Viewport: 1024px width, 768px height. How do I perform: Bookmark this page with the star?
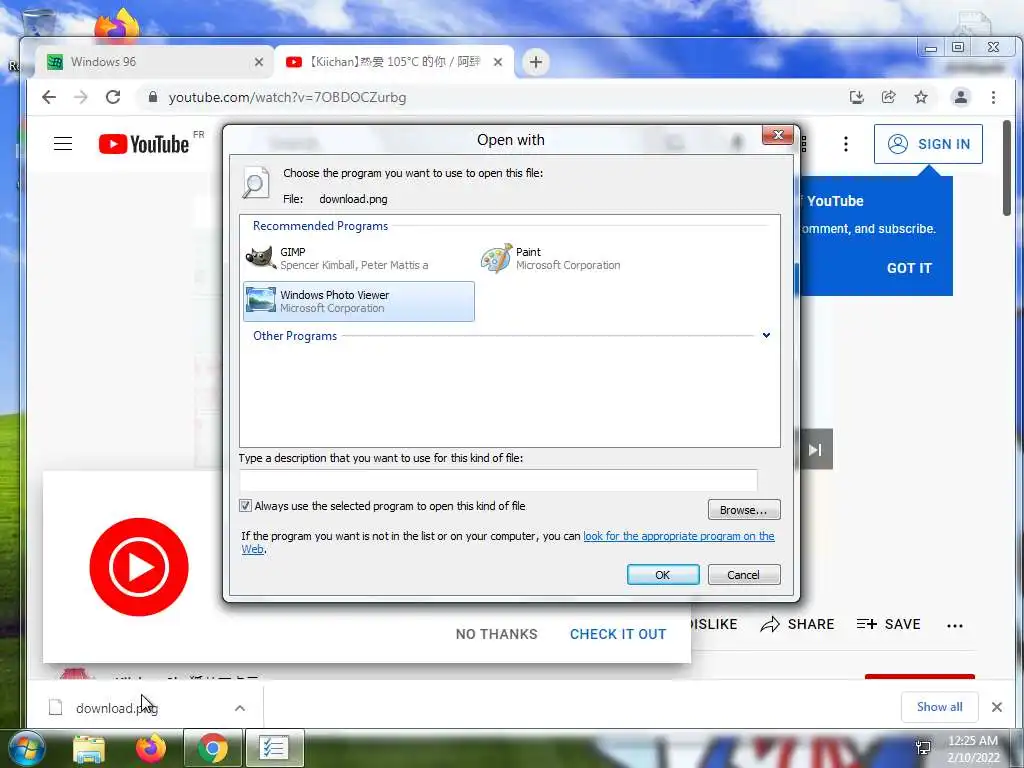pyautogui.click(x=921, y=97)
